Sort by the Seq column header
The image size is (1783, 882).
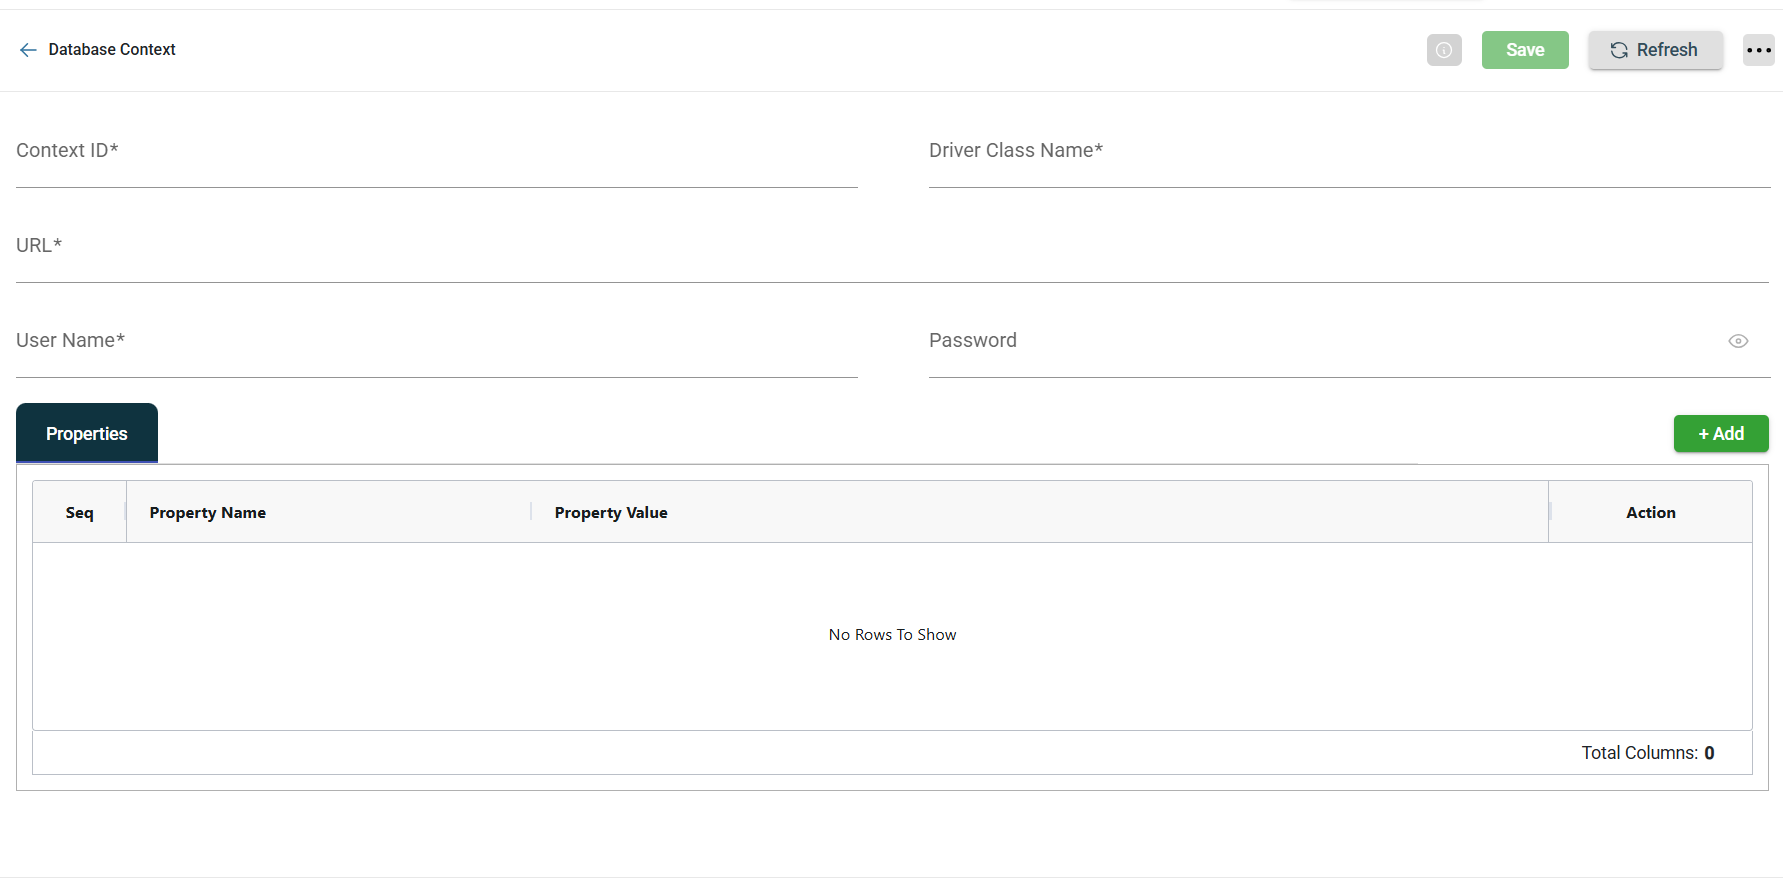(x=79, y=513)
